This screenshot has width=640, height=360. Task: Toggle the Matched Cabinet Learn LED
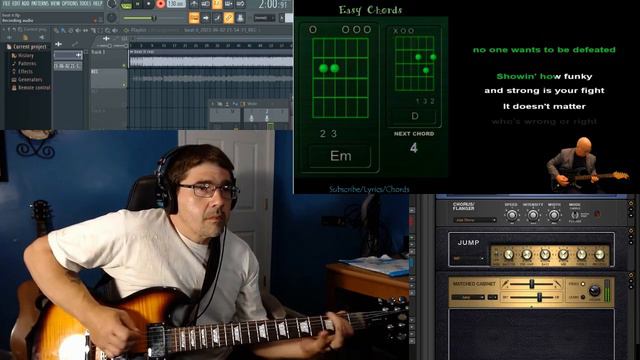(583, 297)
